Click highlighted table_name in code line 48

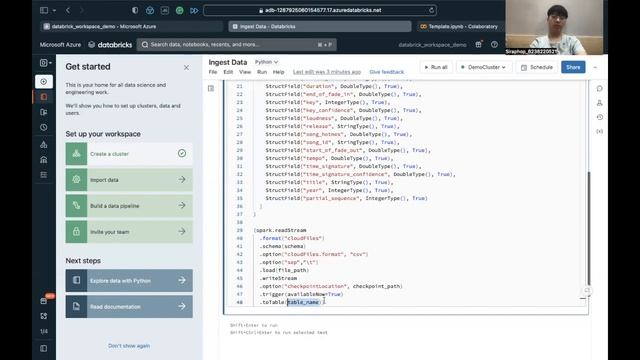pos(303,302)
